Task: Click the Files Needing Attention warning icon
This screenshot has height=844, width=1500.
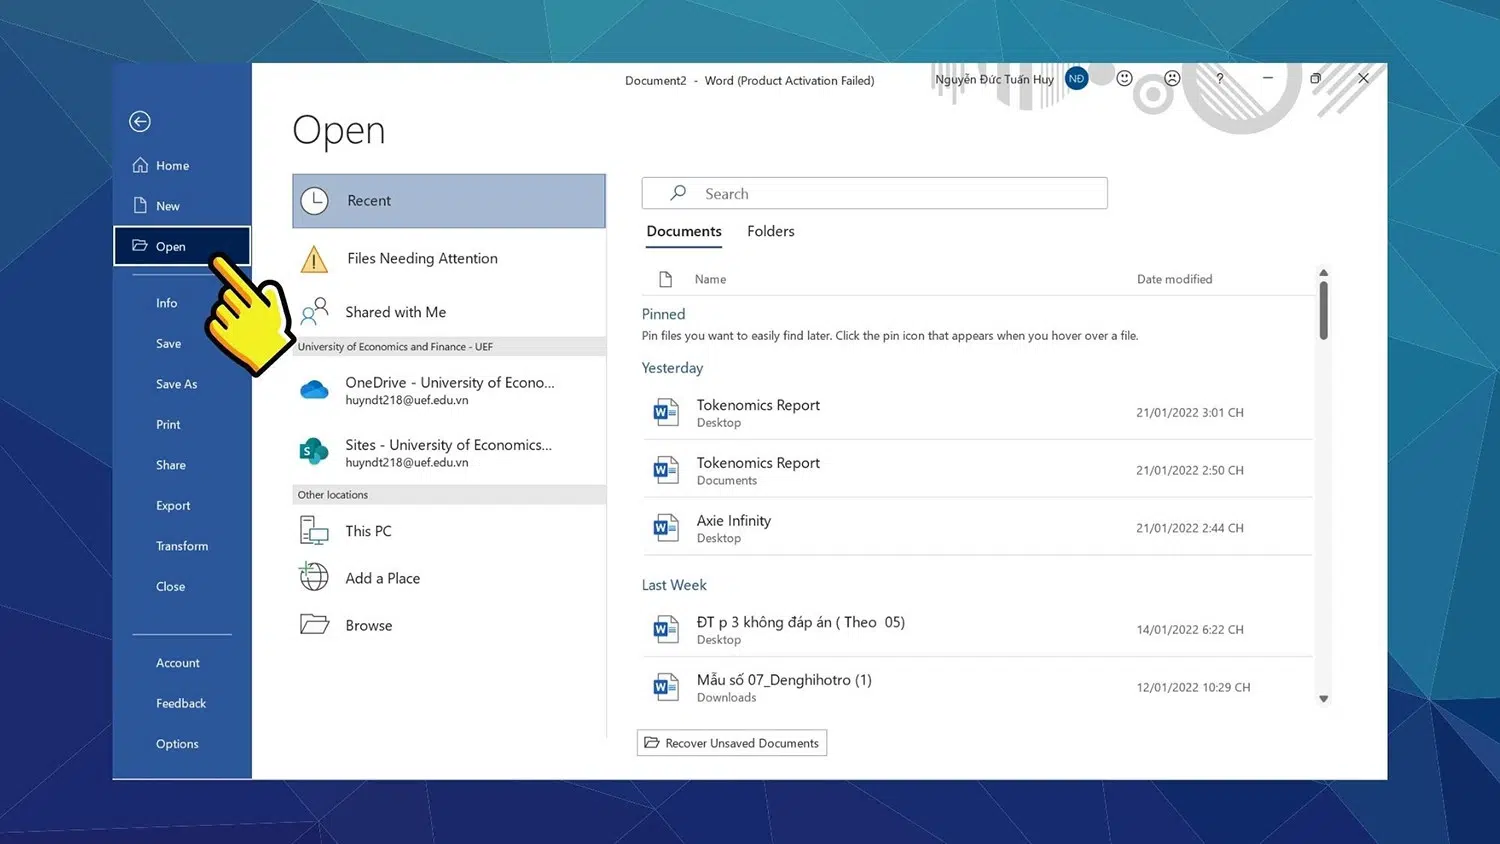Action: pos(314,260)
